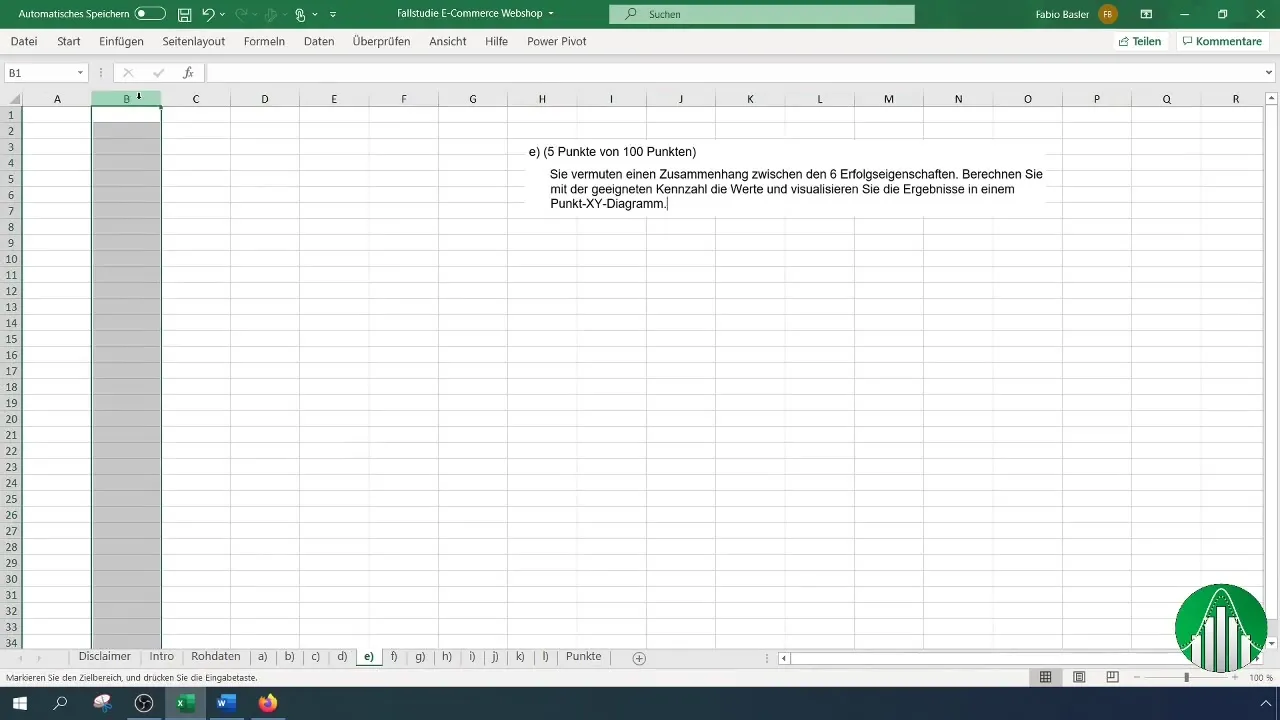This screenshot has height=720, width=1280.
Task: Switch to the a) sheet tab
Action: (x=263, y=657)
